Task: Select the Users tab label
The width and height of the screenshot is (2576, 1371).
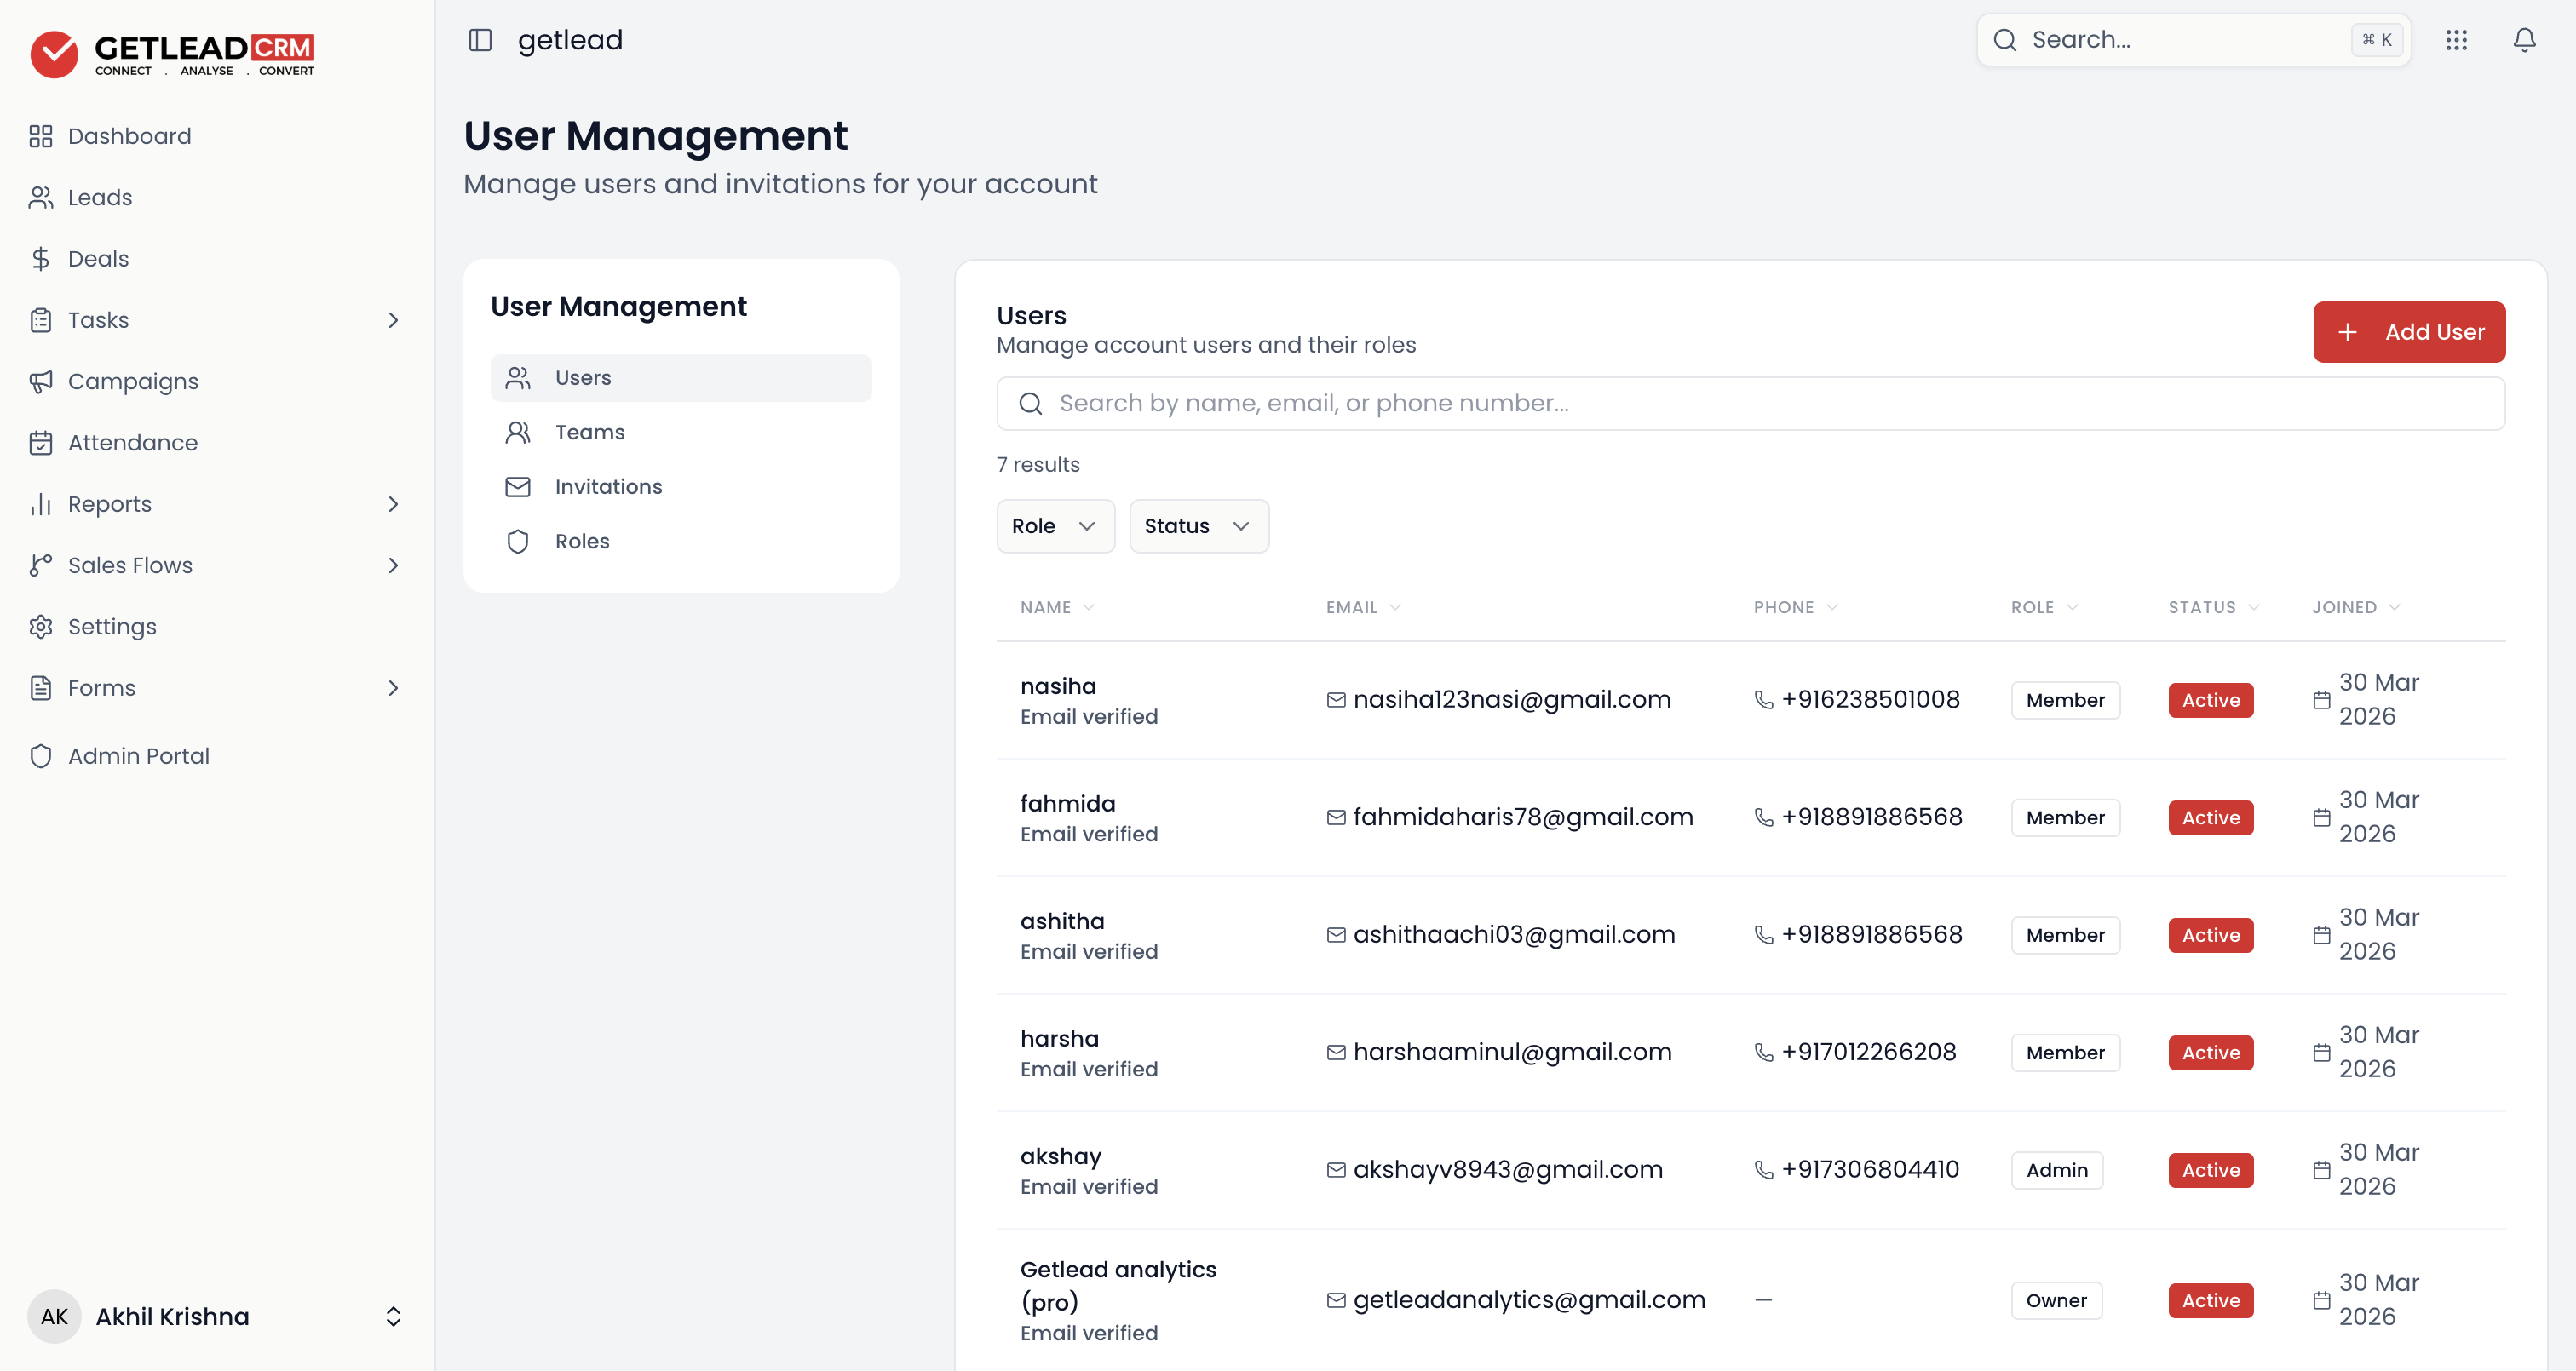Action: pos(583,378)
